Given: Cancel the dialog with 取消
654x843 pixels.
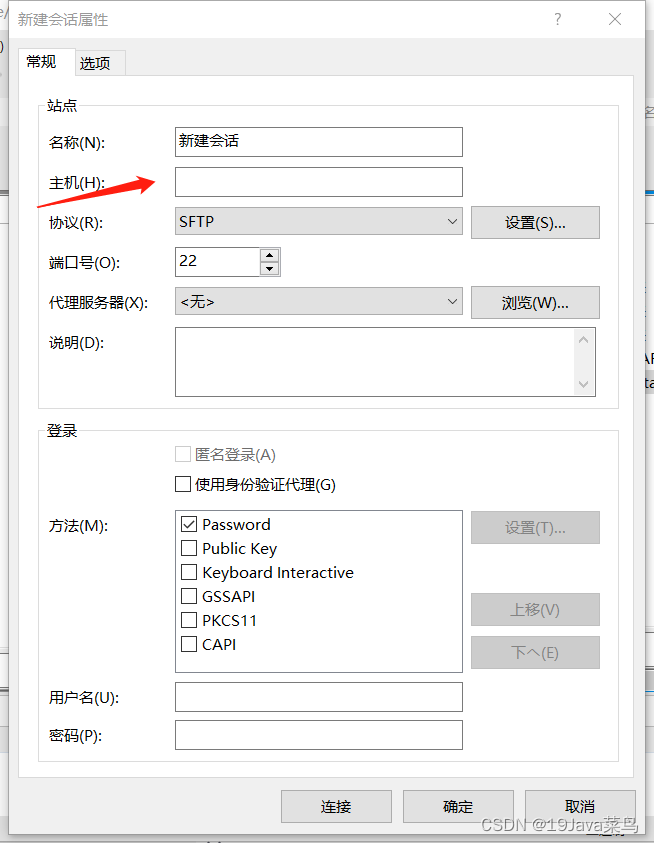Looking at the screenshot, I should pyautogui.click(x=580, y=806).
